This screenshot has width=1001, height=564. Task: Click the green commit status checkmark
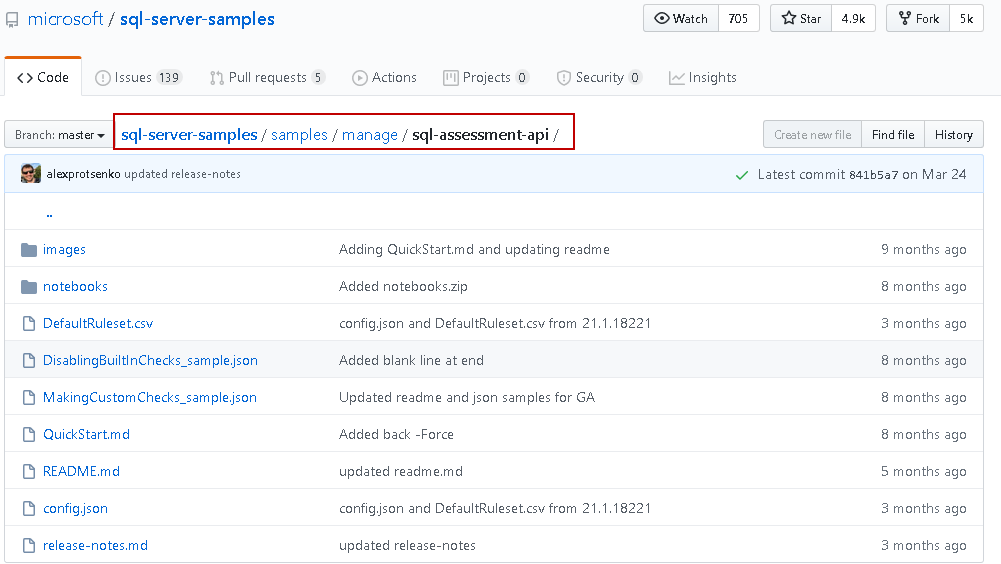(741, 175)
